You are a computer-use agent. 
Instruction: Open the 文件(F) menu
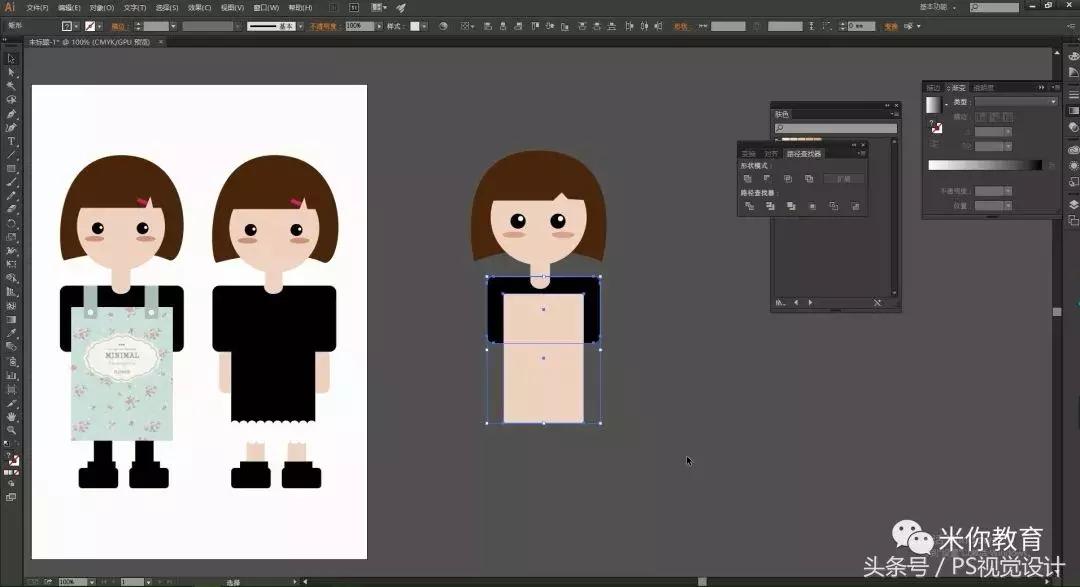[x=38, y=7]
